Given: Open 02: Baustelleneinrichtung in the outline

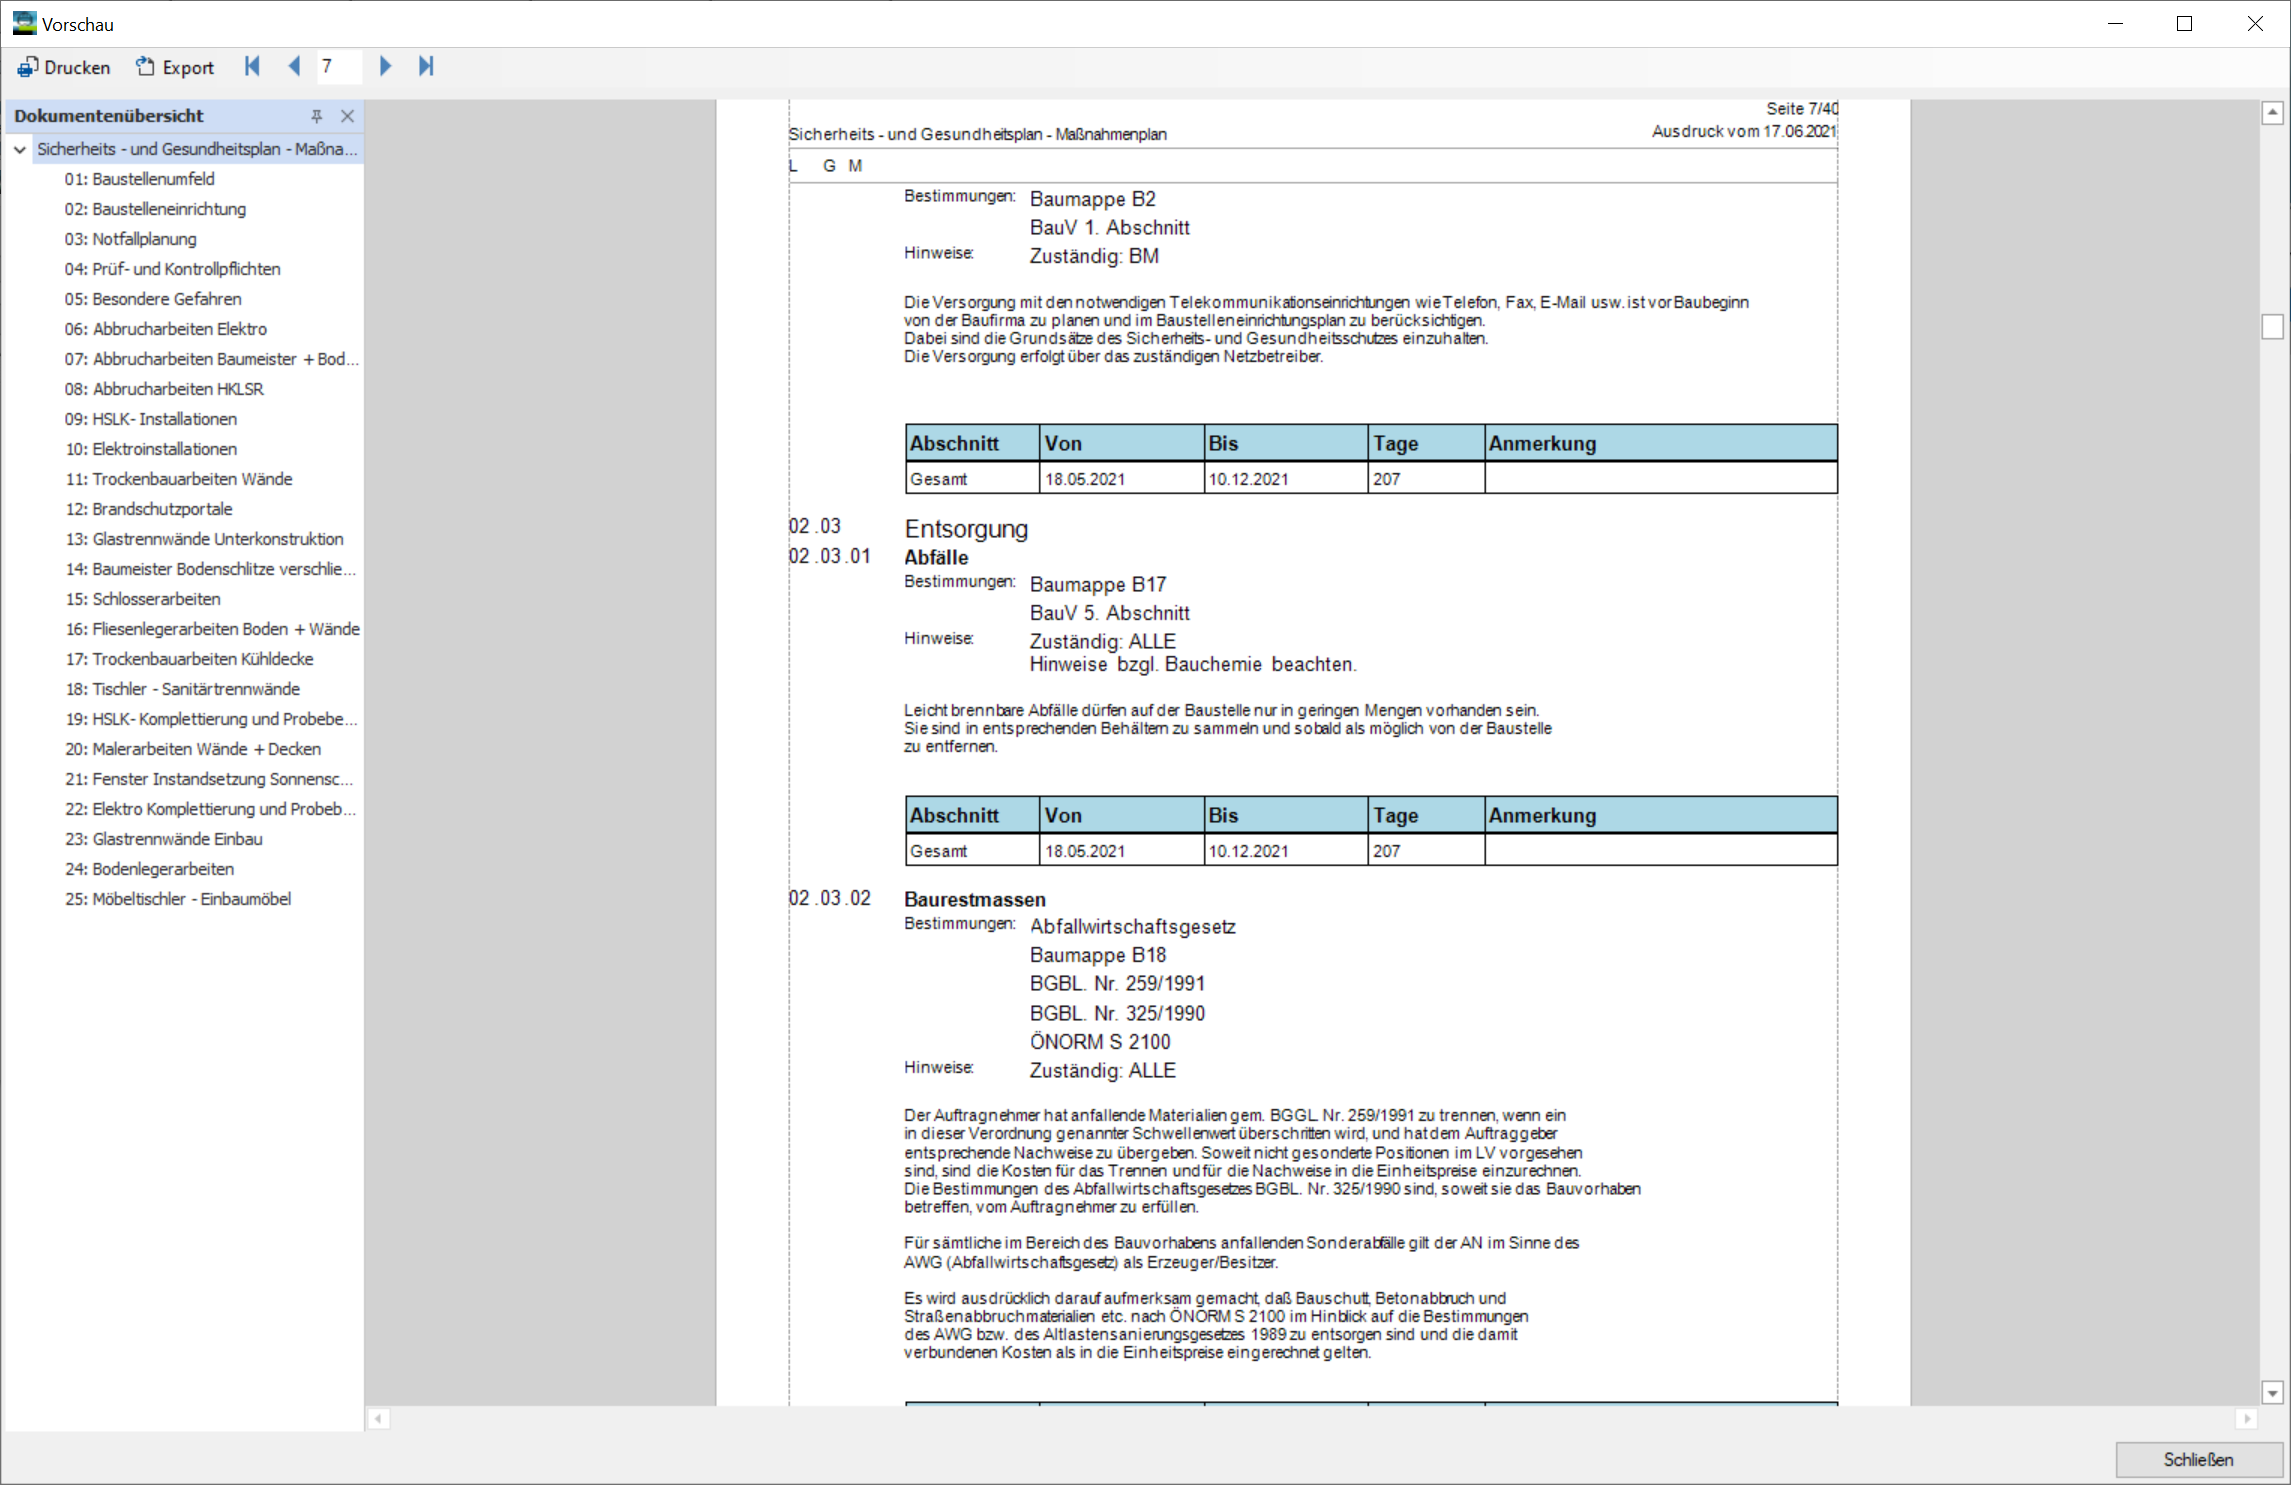Looking at the screenshot, I should click(x=155, y=209).
